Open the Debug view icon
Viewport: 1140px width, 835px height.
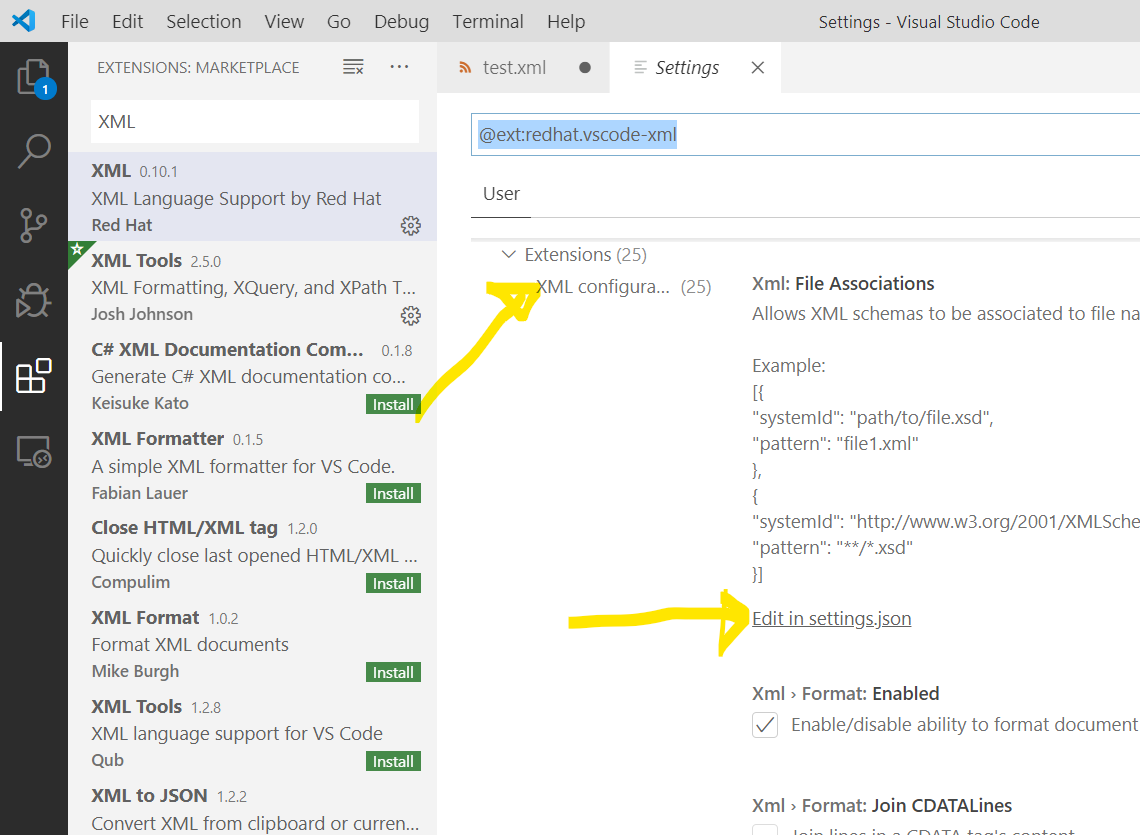[x=33, y=300]
